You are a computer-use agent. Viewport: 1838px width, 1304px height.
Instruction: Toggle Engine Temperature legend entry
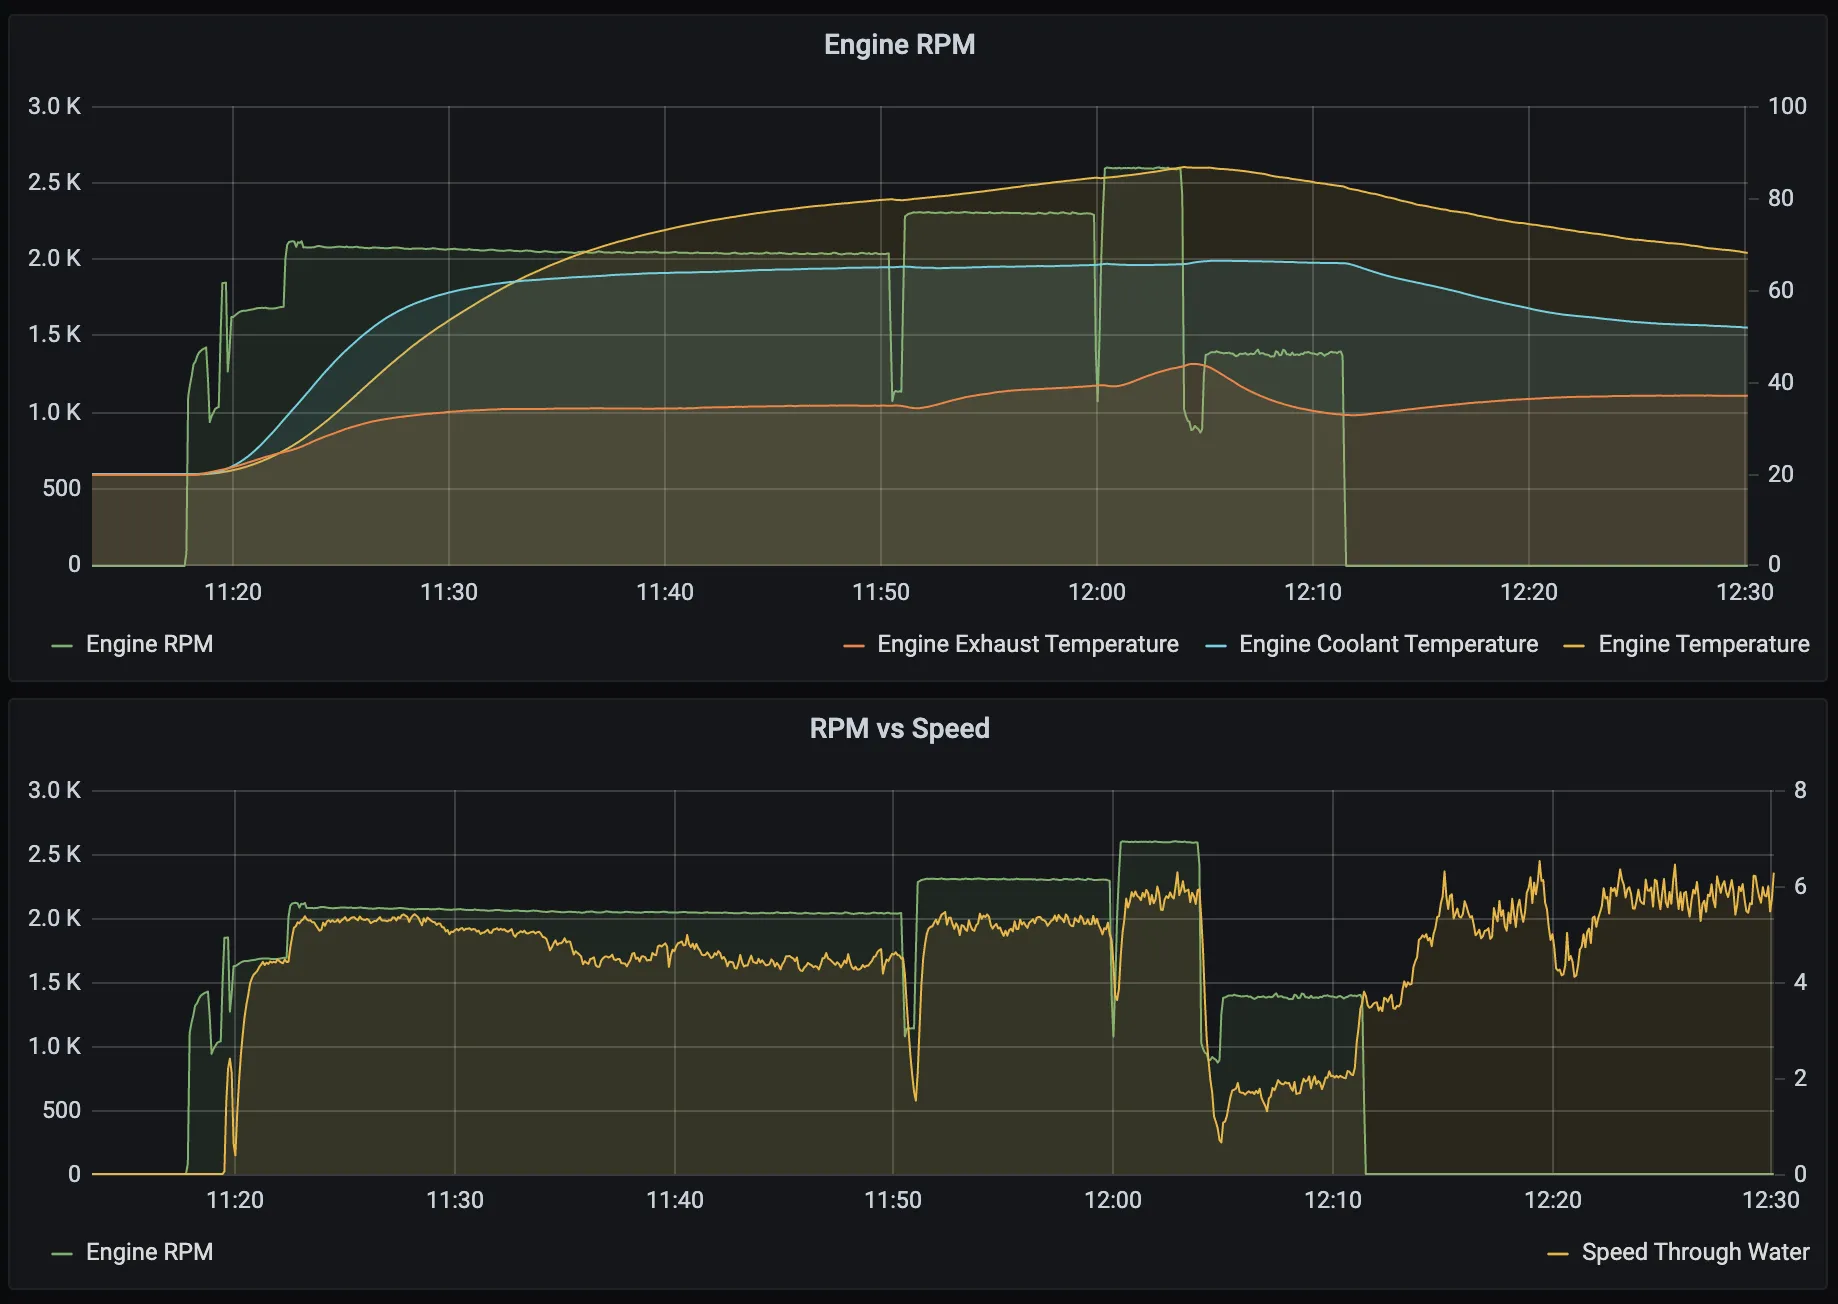tap(1703, 644)
